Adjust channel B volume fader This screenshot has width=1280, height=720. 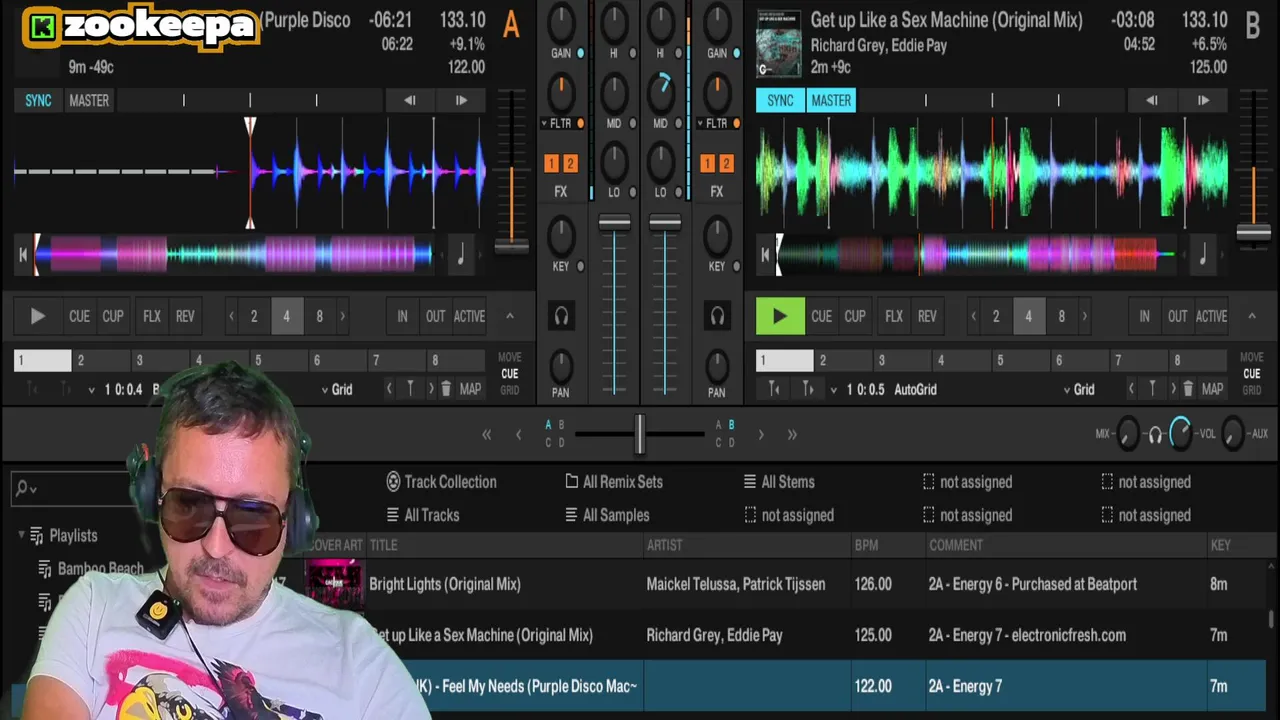(665, 222)
